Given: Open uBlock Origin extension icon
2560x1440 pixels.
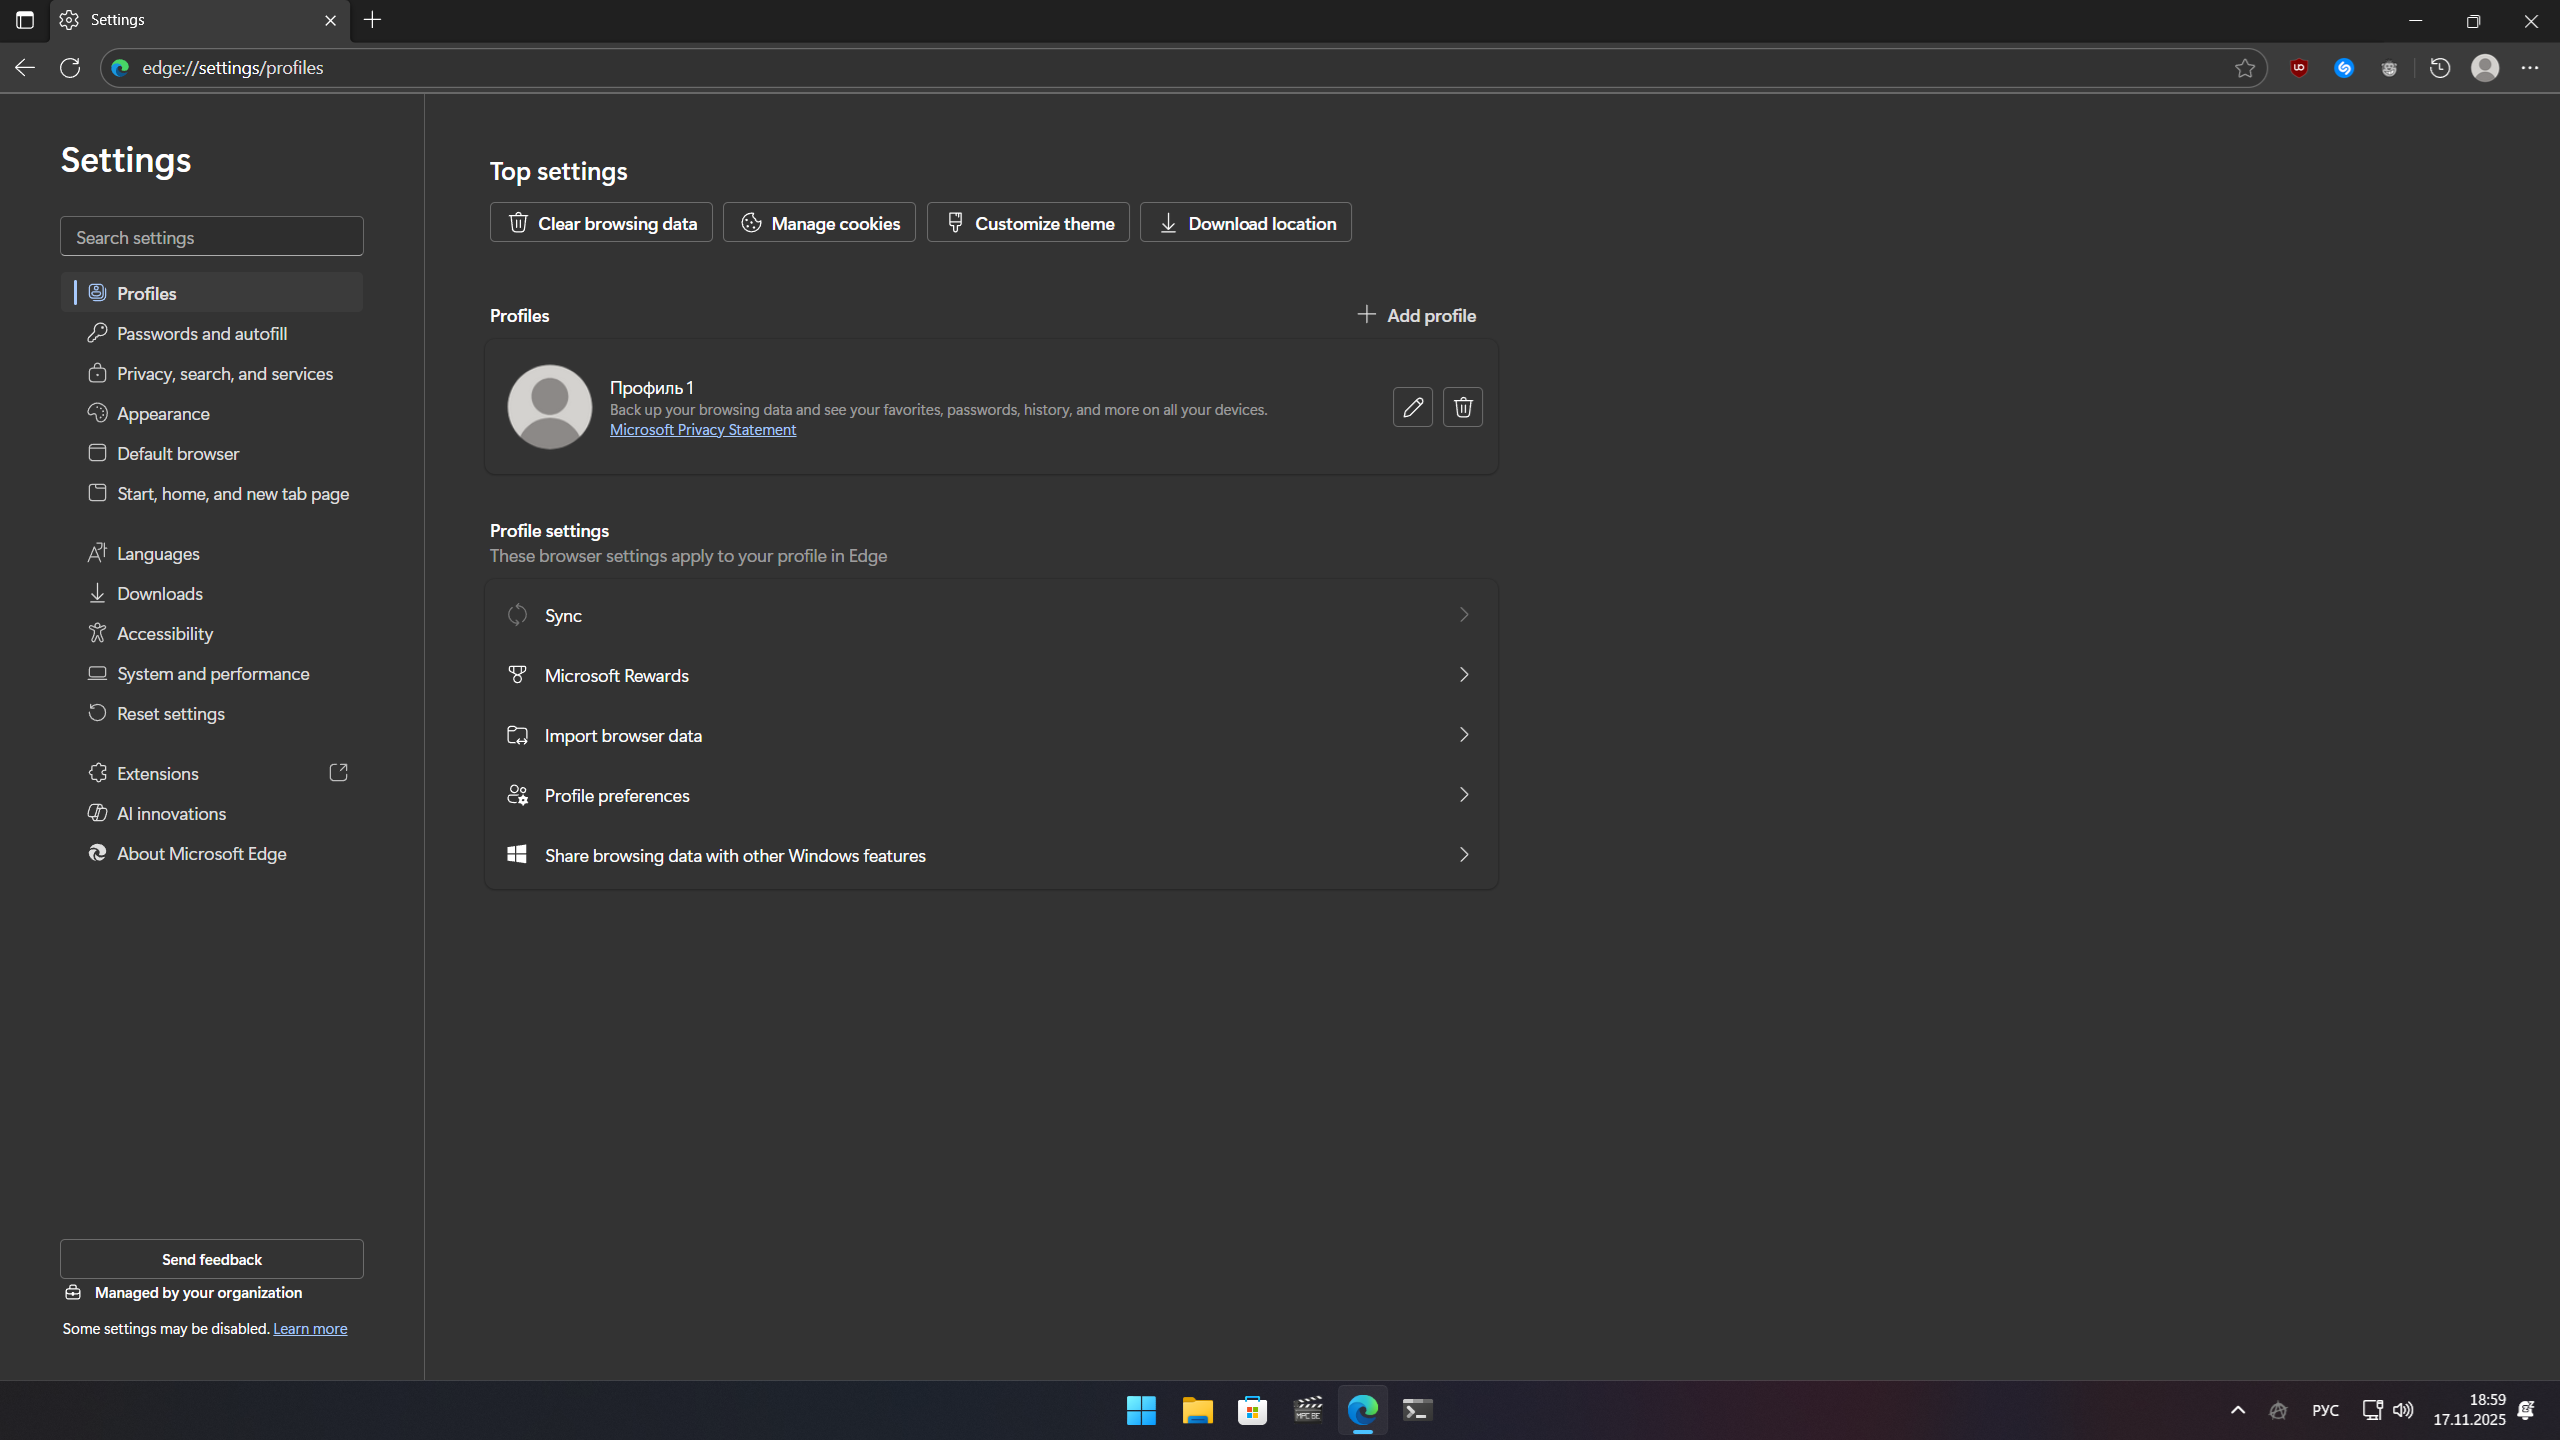Looking at the screenshot, I should (x=2299, y=68).
